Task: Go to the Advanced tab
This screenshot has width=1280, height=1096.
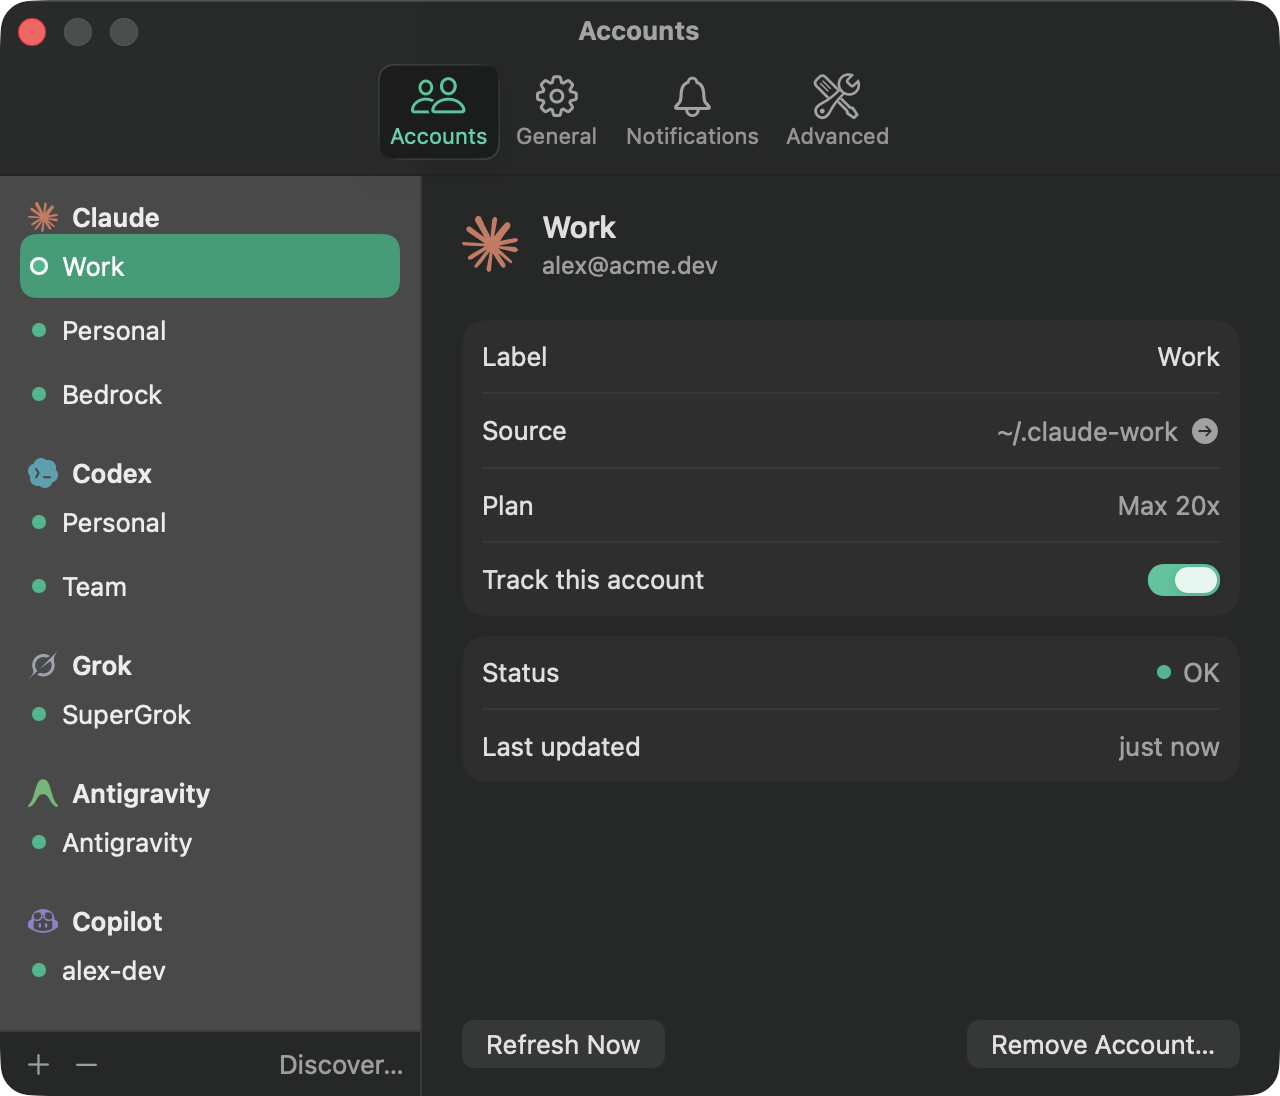Action: pyautogui.click(x=837, y=112)
